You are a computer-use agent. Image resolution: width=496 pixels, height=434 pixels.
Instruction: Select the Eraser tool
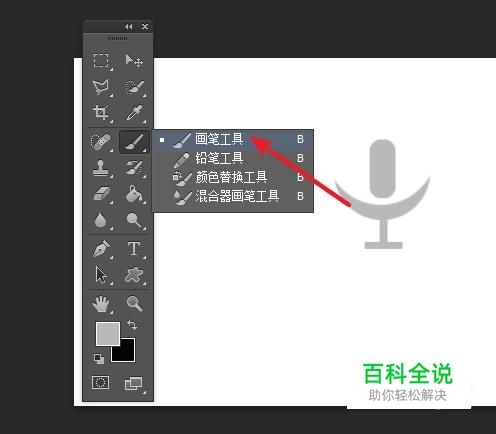click(102, 194)
